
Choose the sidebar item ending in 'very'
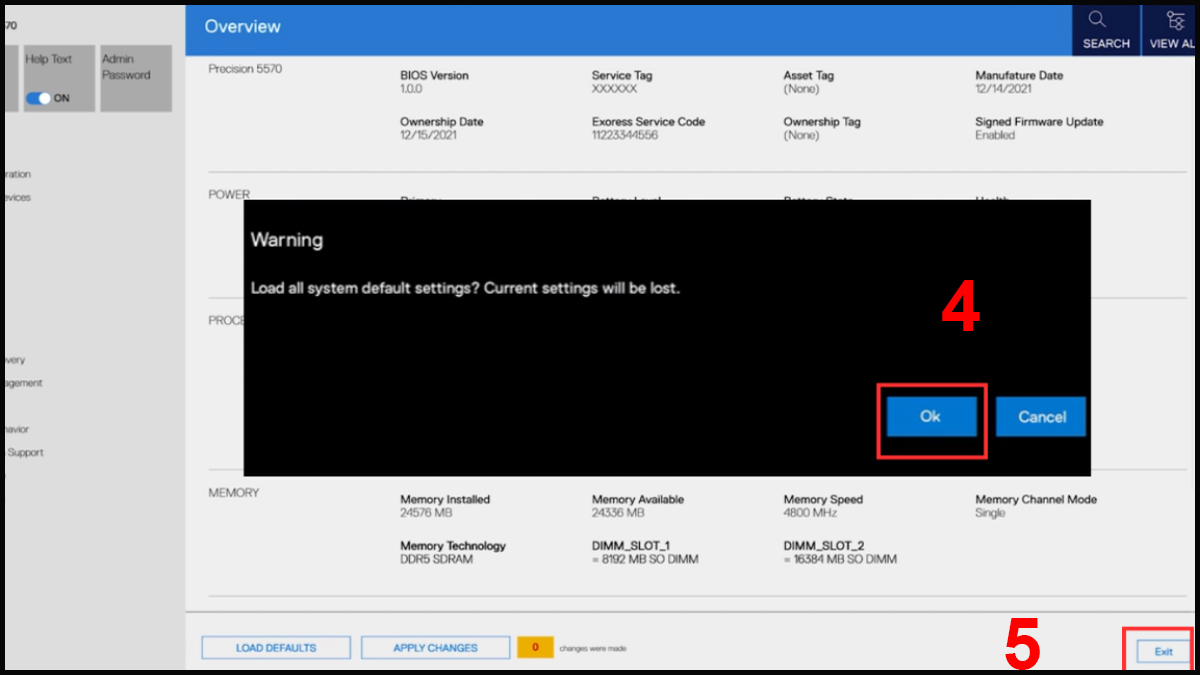[14, 360]
